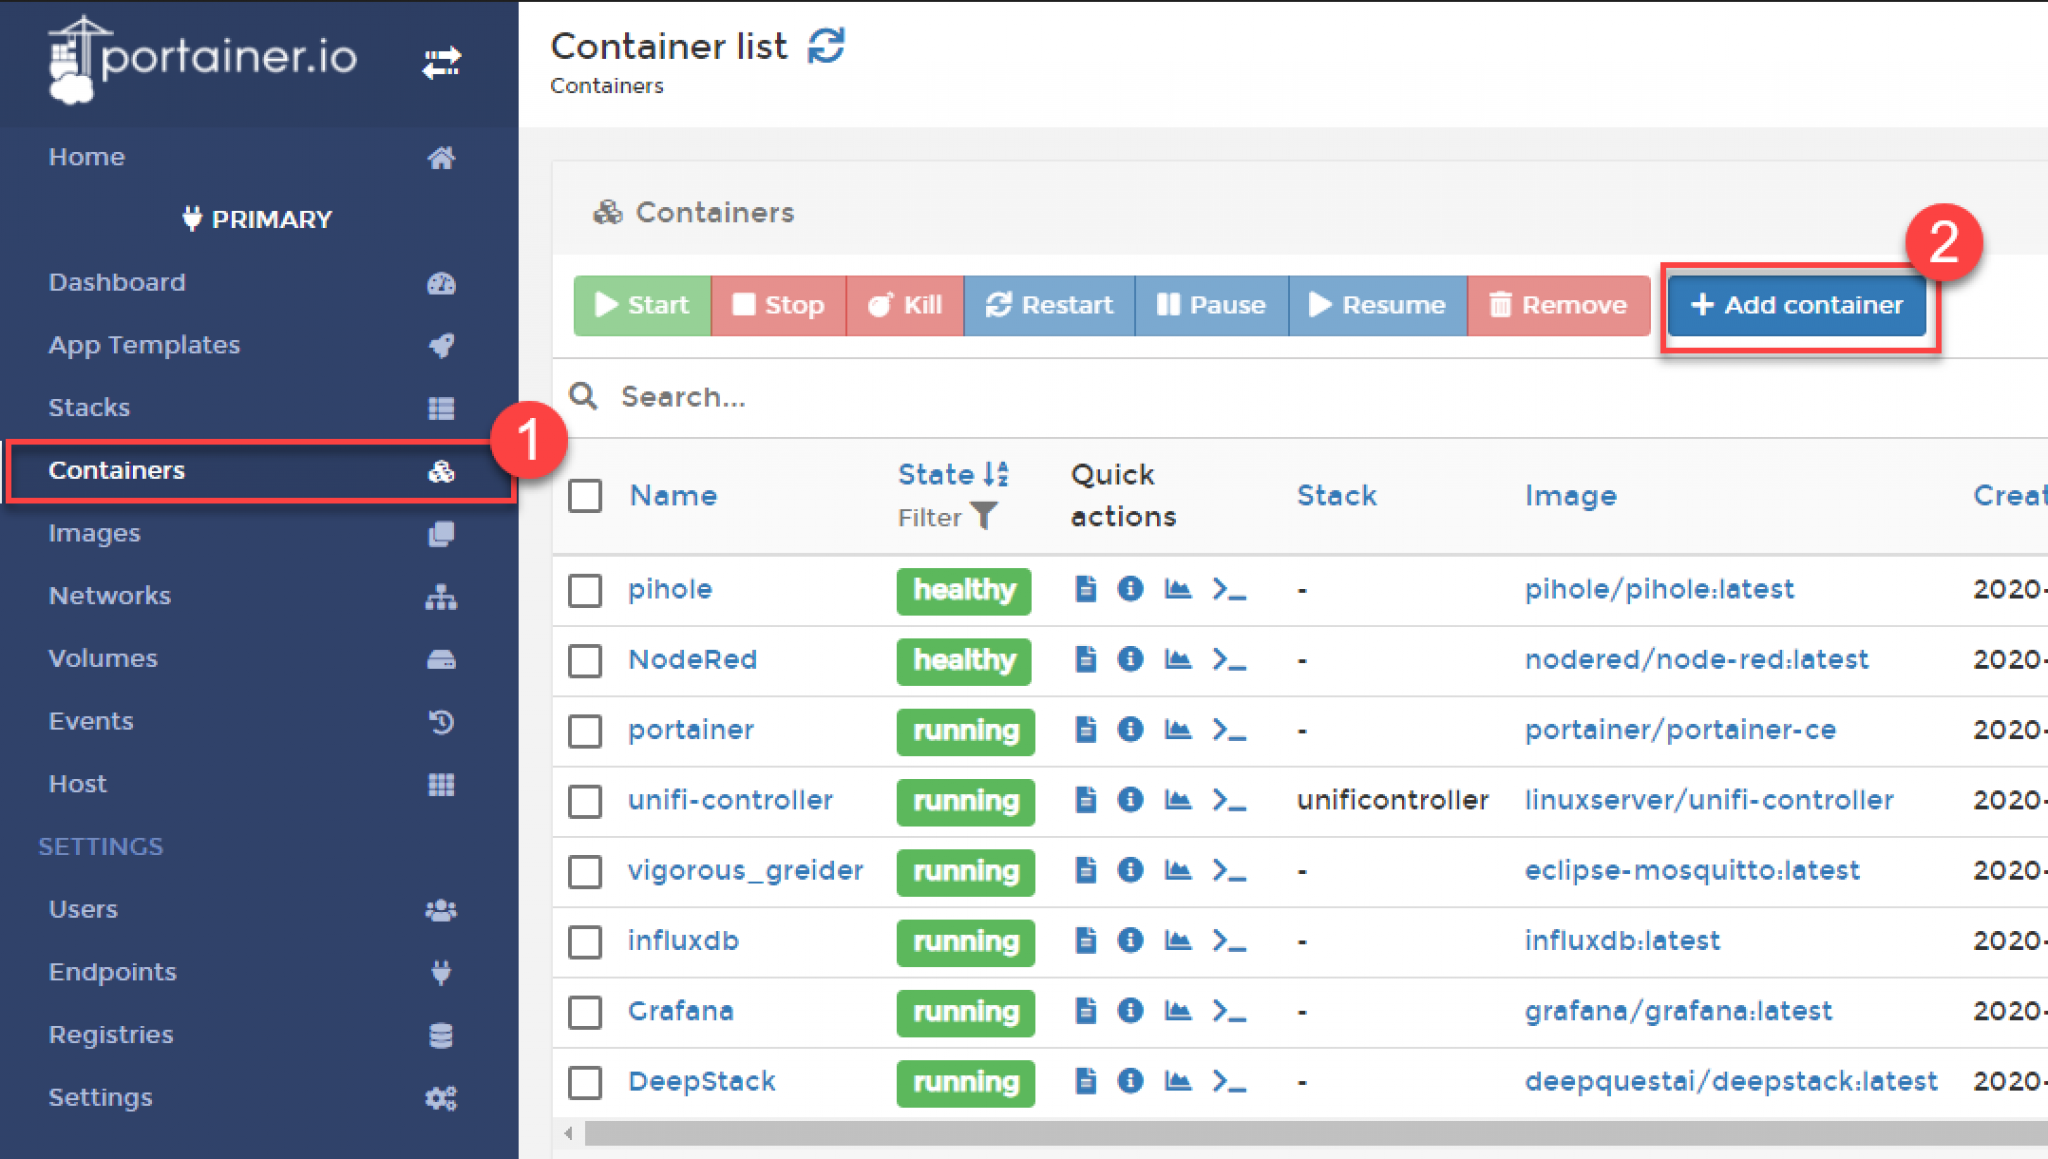The image size is (2048, 1159).
Task: Inspect details of the NodeRed container
Action: pos(1131,660)
